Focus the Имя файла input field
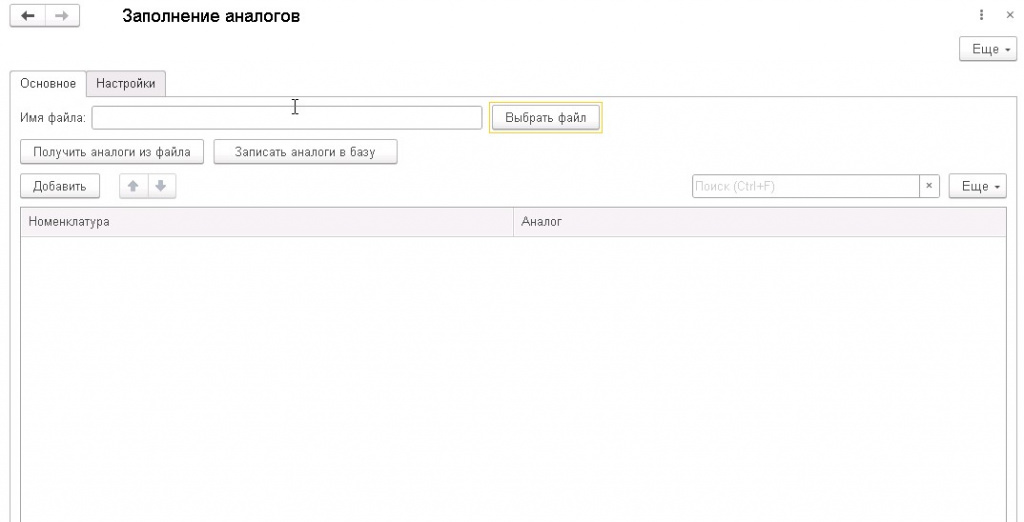 (287, 118)
